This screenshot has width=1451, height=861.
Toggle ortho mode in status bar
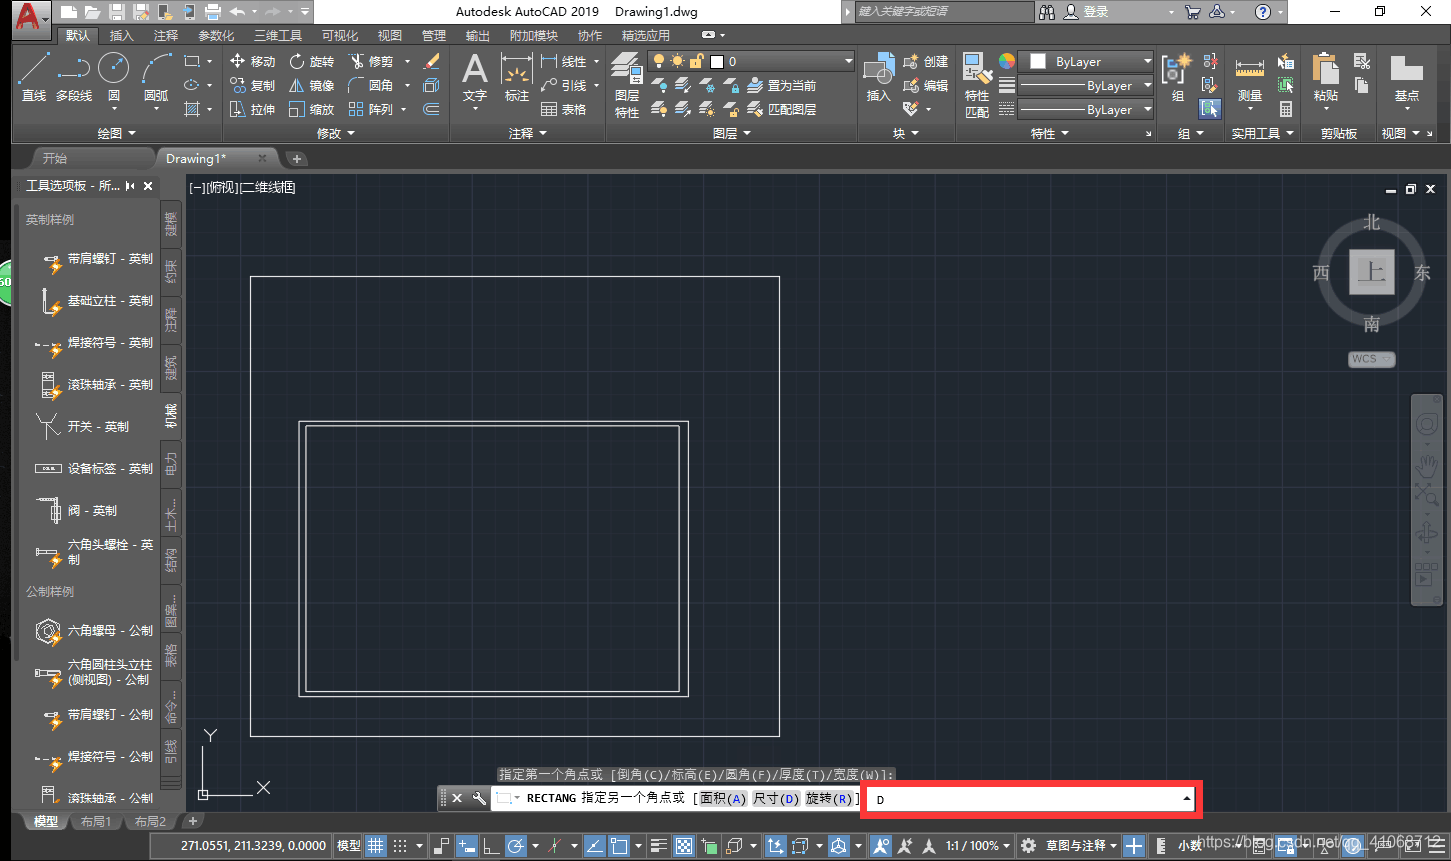pos(491,846)
